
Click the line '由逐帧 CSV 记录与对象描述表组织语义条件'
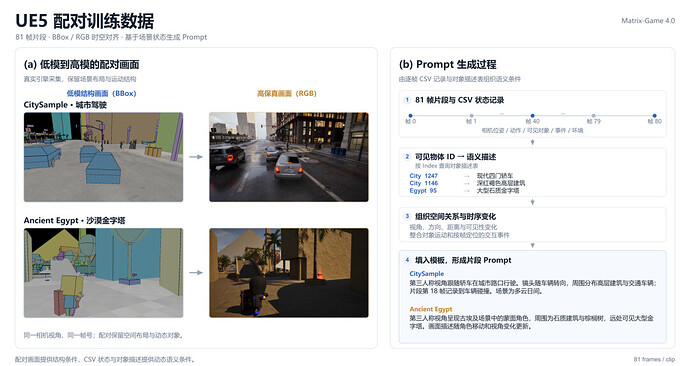(x=460, y=79)
